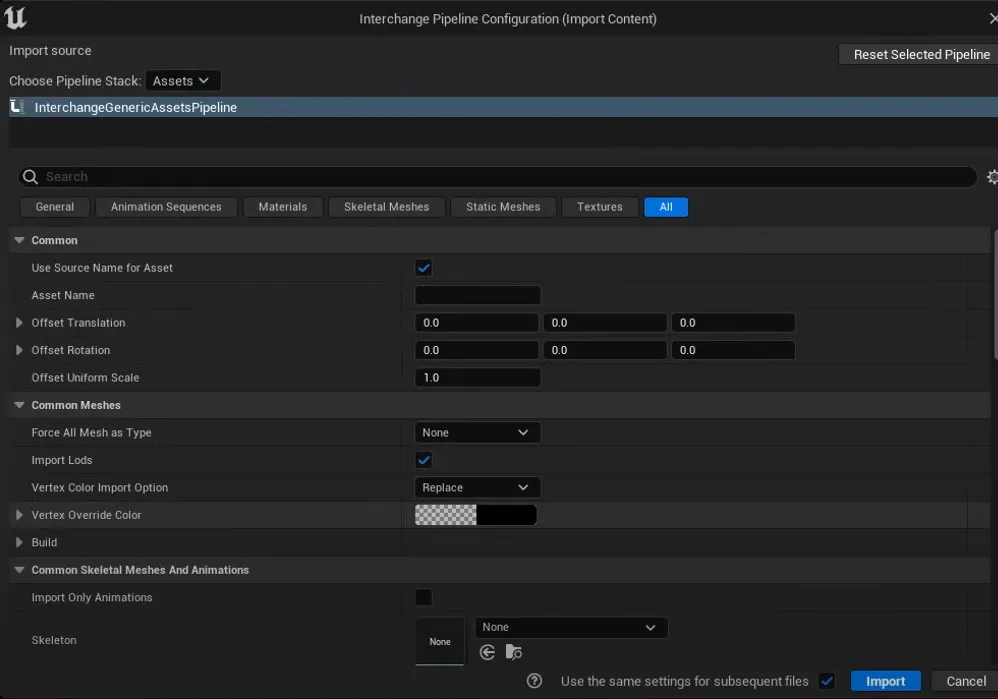This screenshot has height=699, width=998.
Task: Expand the Vertex Override Color row
Action: coord(19,515)
